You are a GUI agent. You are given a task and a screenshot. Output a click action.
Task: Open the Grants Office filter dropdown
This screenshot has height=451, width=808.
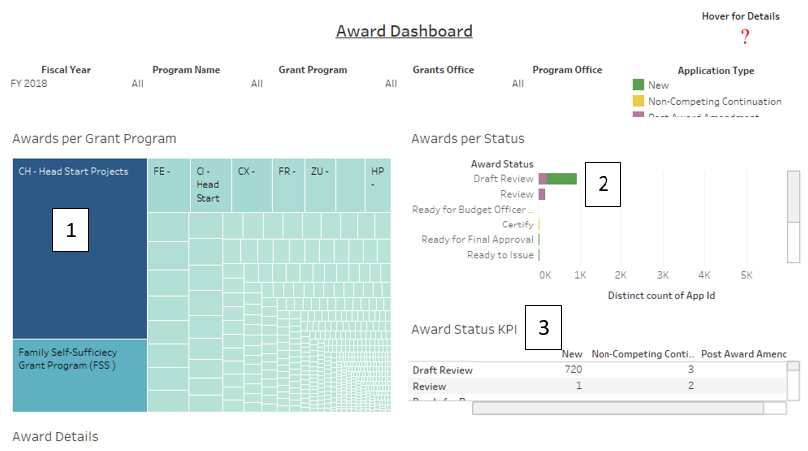tap(443, 84)
